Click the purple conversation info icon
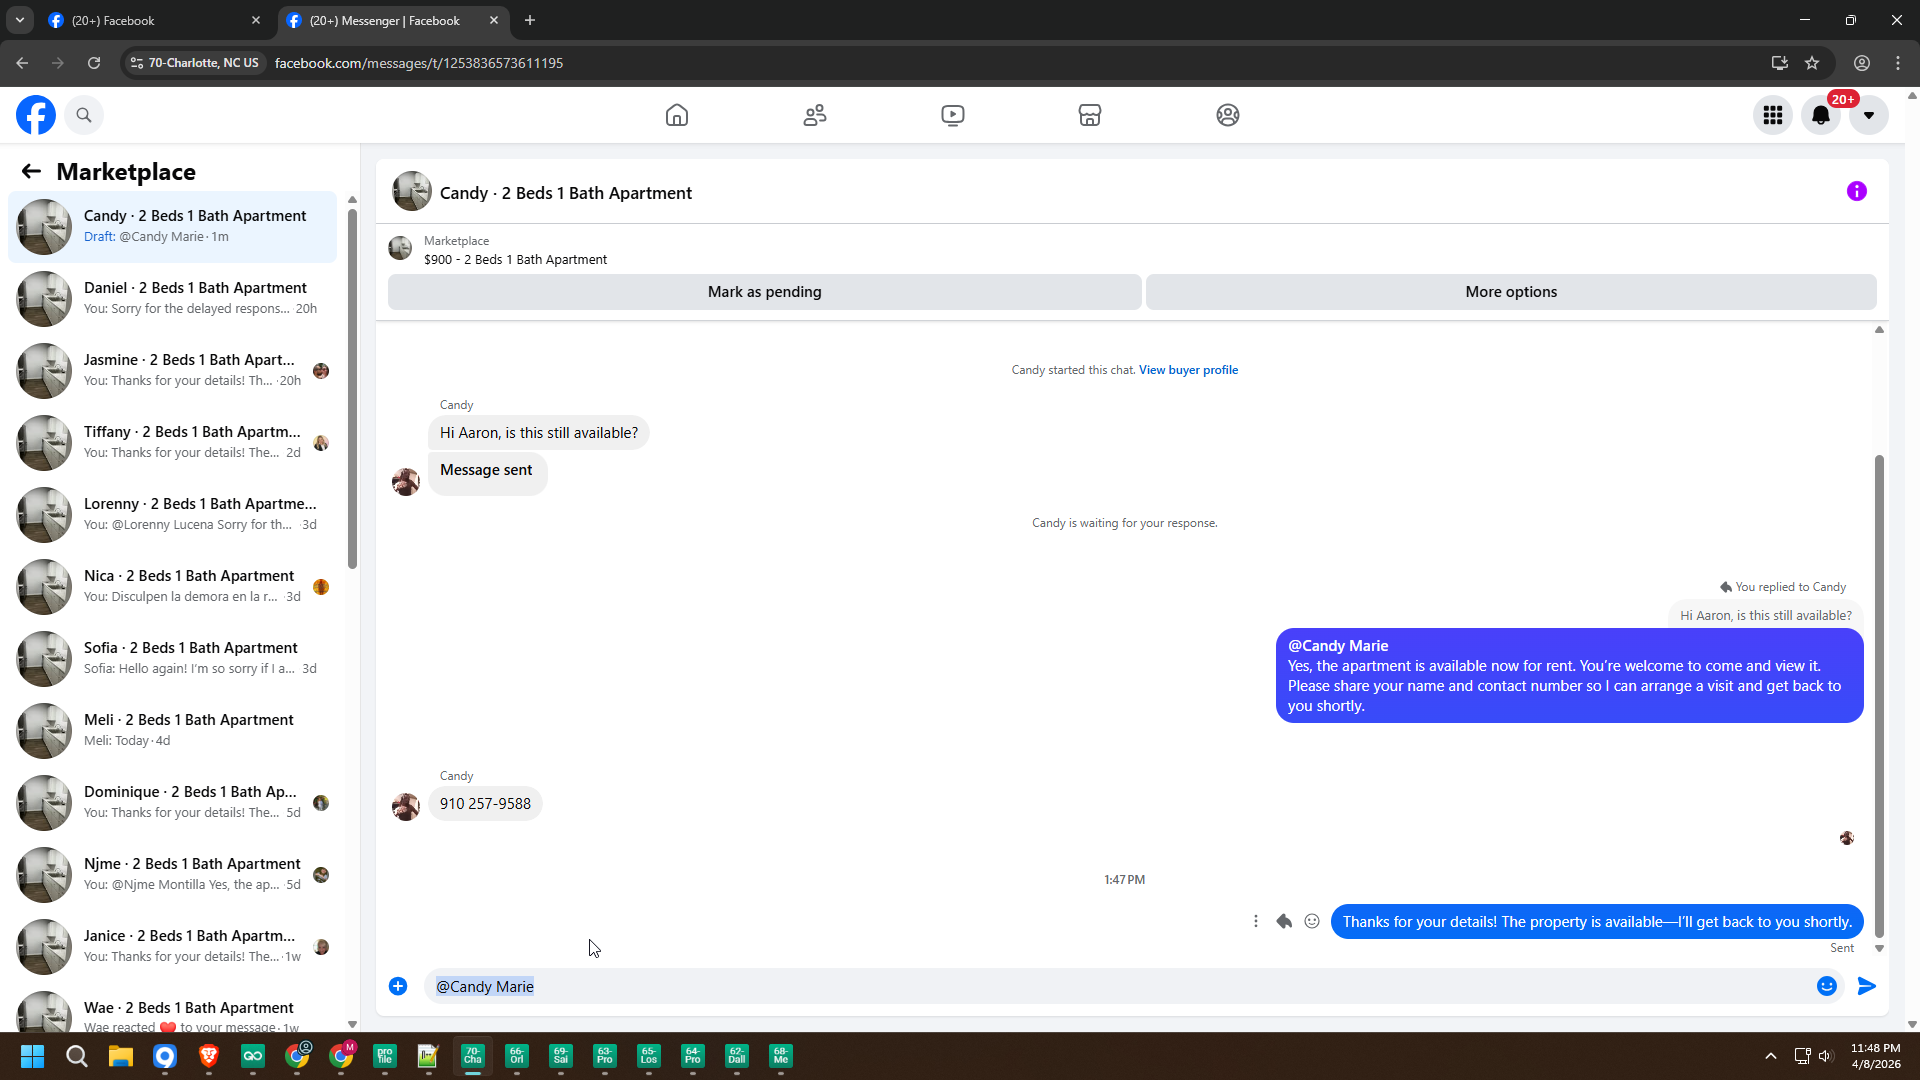1920x1080 pixels. click(1857, 191)
